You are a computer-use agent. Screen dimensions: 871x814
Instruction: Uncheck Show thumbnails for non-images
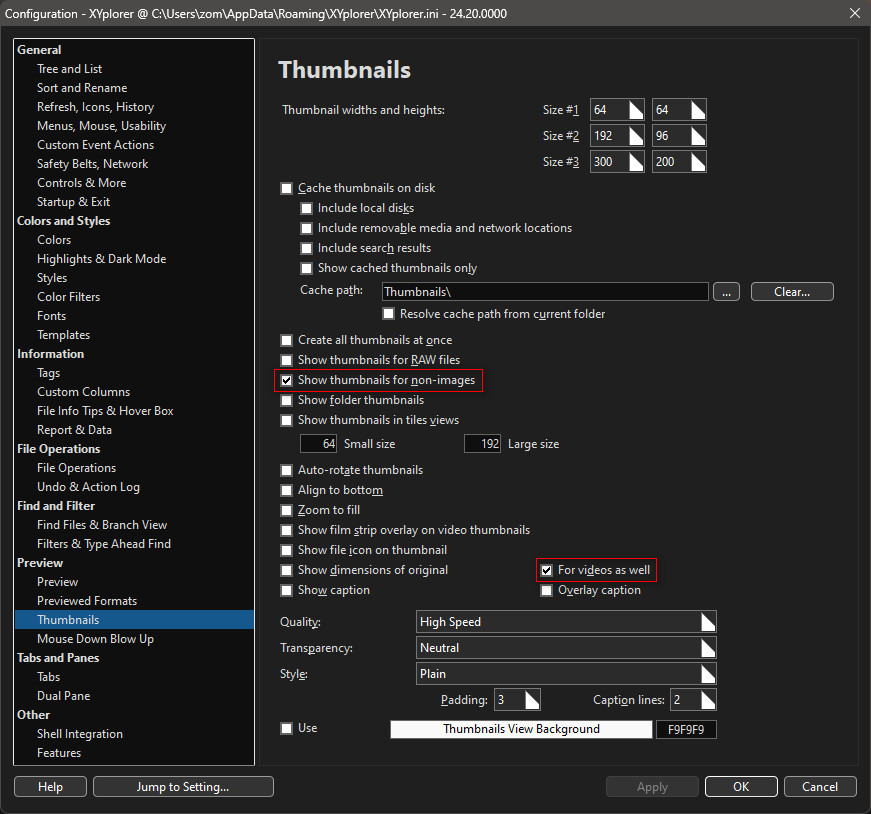tap(287, 380)
